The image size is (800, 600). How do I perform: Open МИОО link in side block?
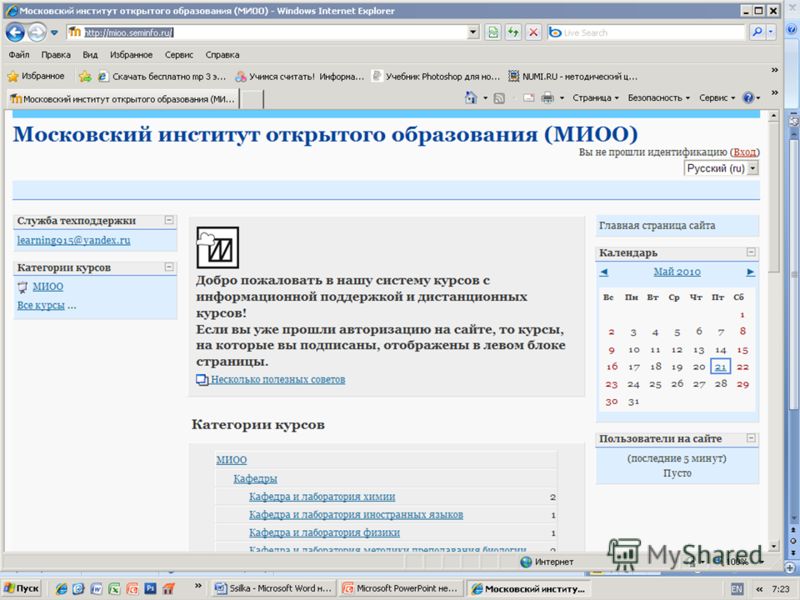coord(48,287)
